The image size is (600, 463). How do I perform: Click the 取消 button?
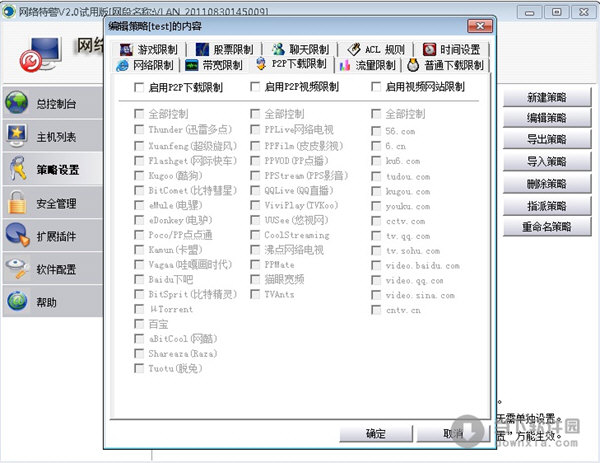point(453,434)
